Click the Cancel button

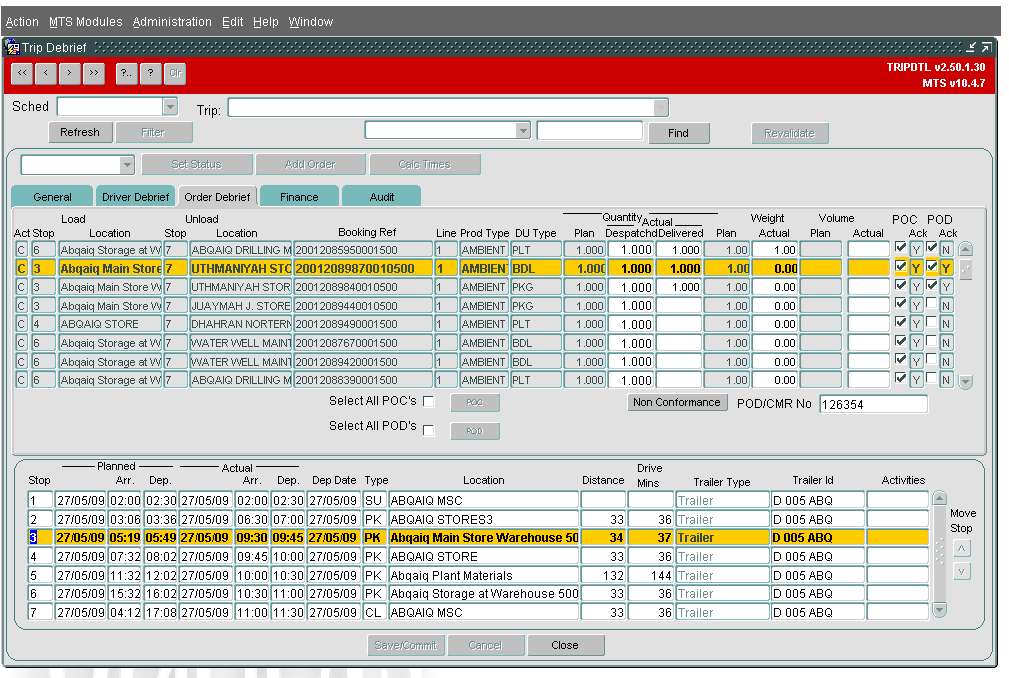[485, 645]
